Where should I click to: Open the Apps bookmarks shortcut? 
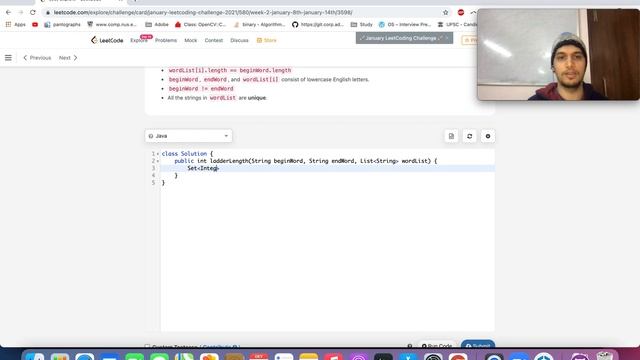(x=16, y=24)
